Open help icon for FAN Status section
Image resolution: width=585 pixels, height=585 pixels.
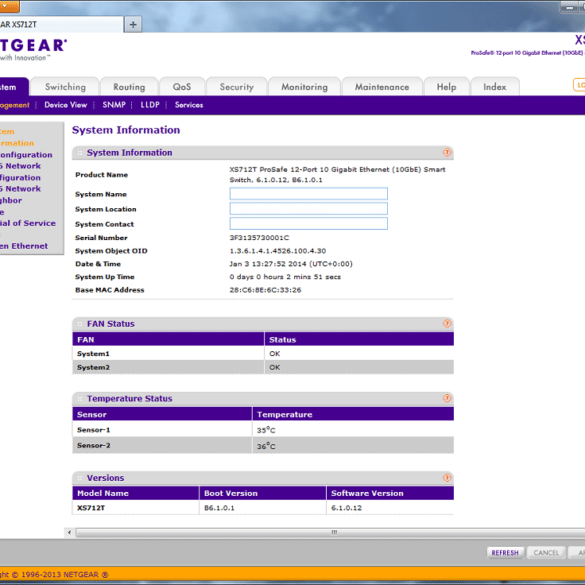[x=447, y=323]
